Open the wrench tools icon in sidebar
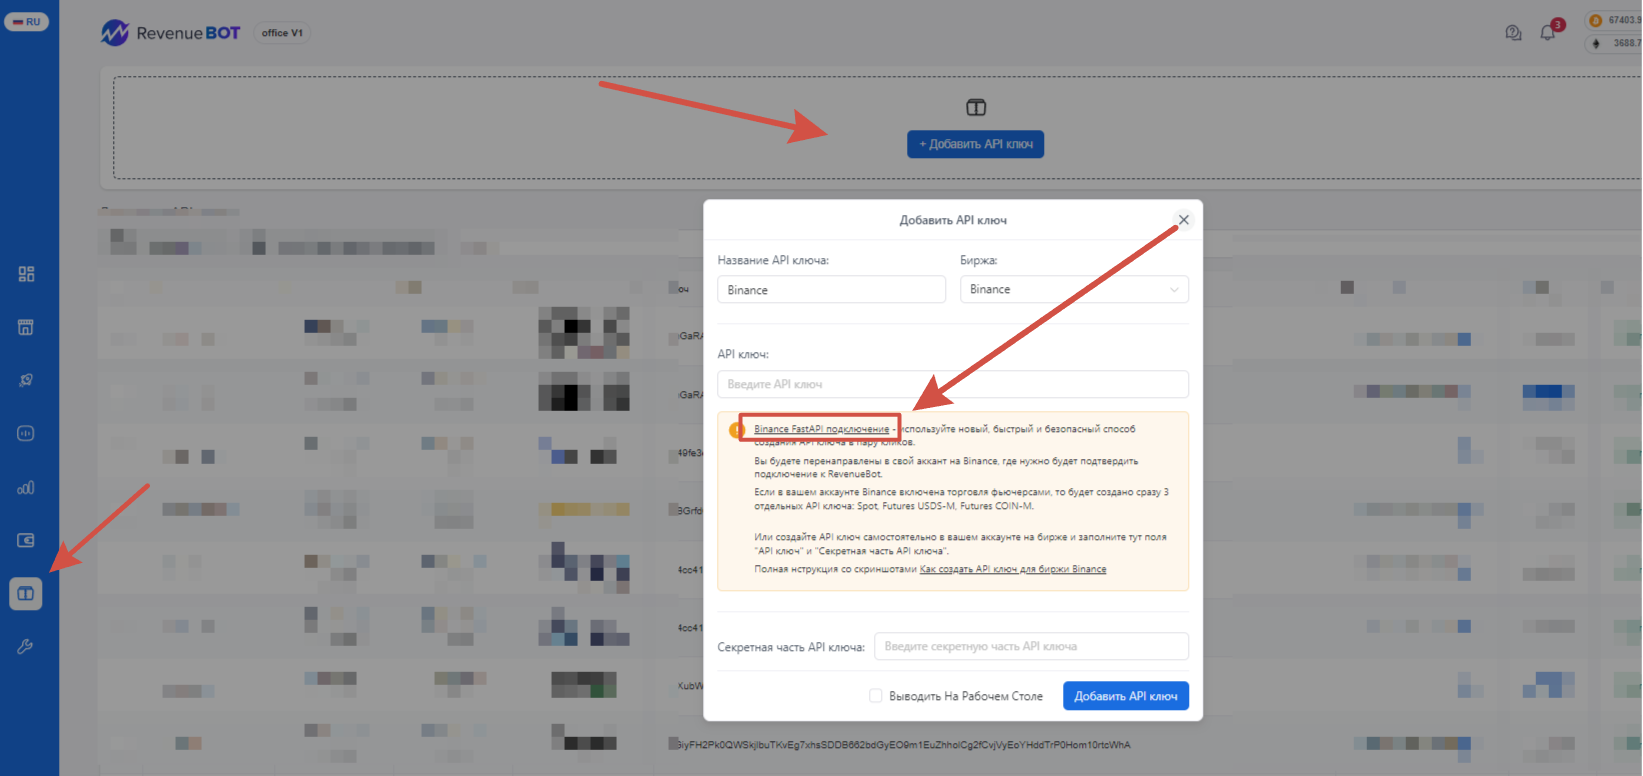This screenshot has height=776, width=1643. point(26,647)
